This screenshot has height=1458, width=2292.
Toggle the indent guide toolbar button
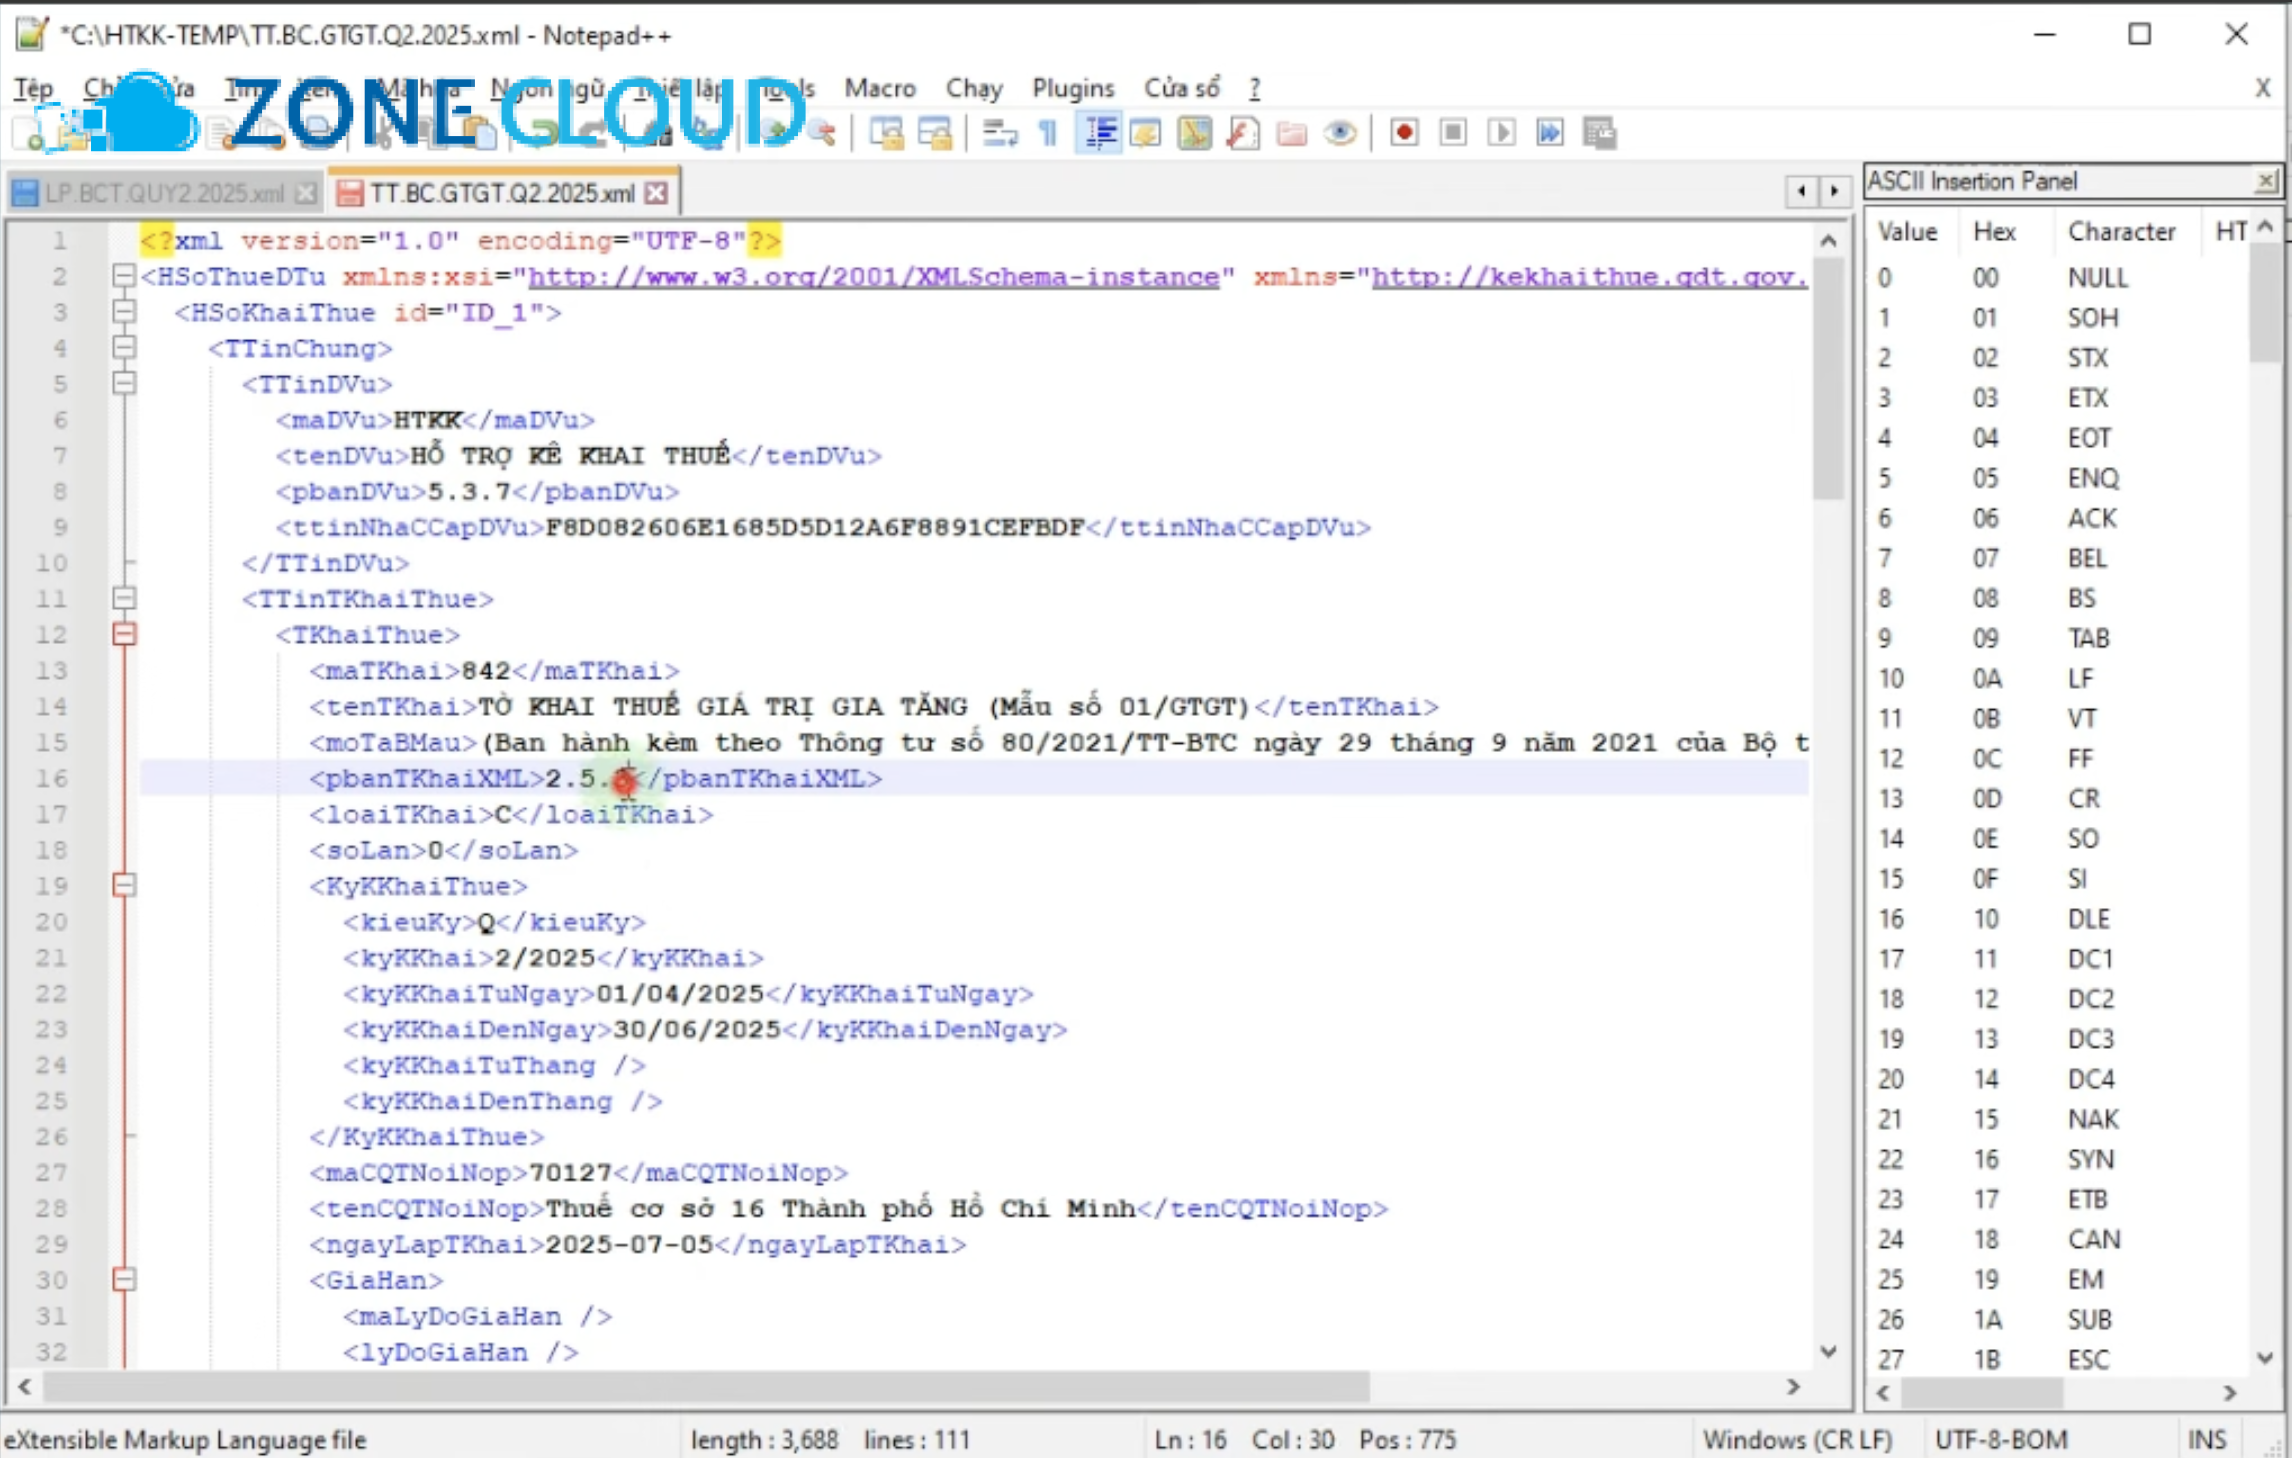pyautogui.click(x=1098, y=133)
